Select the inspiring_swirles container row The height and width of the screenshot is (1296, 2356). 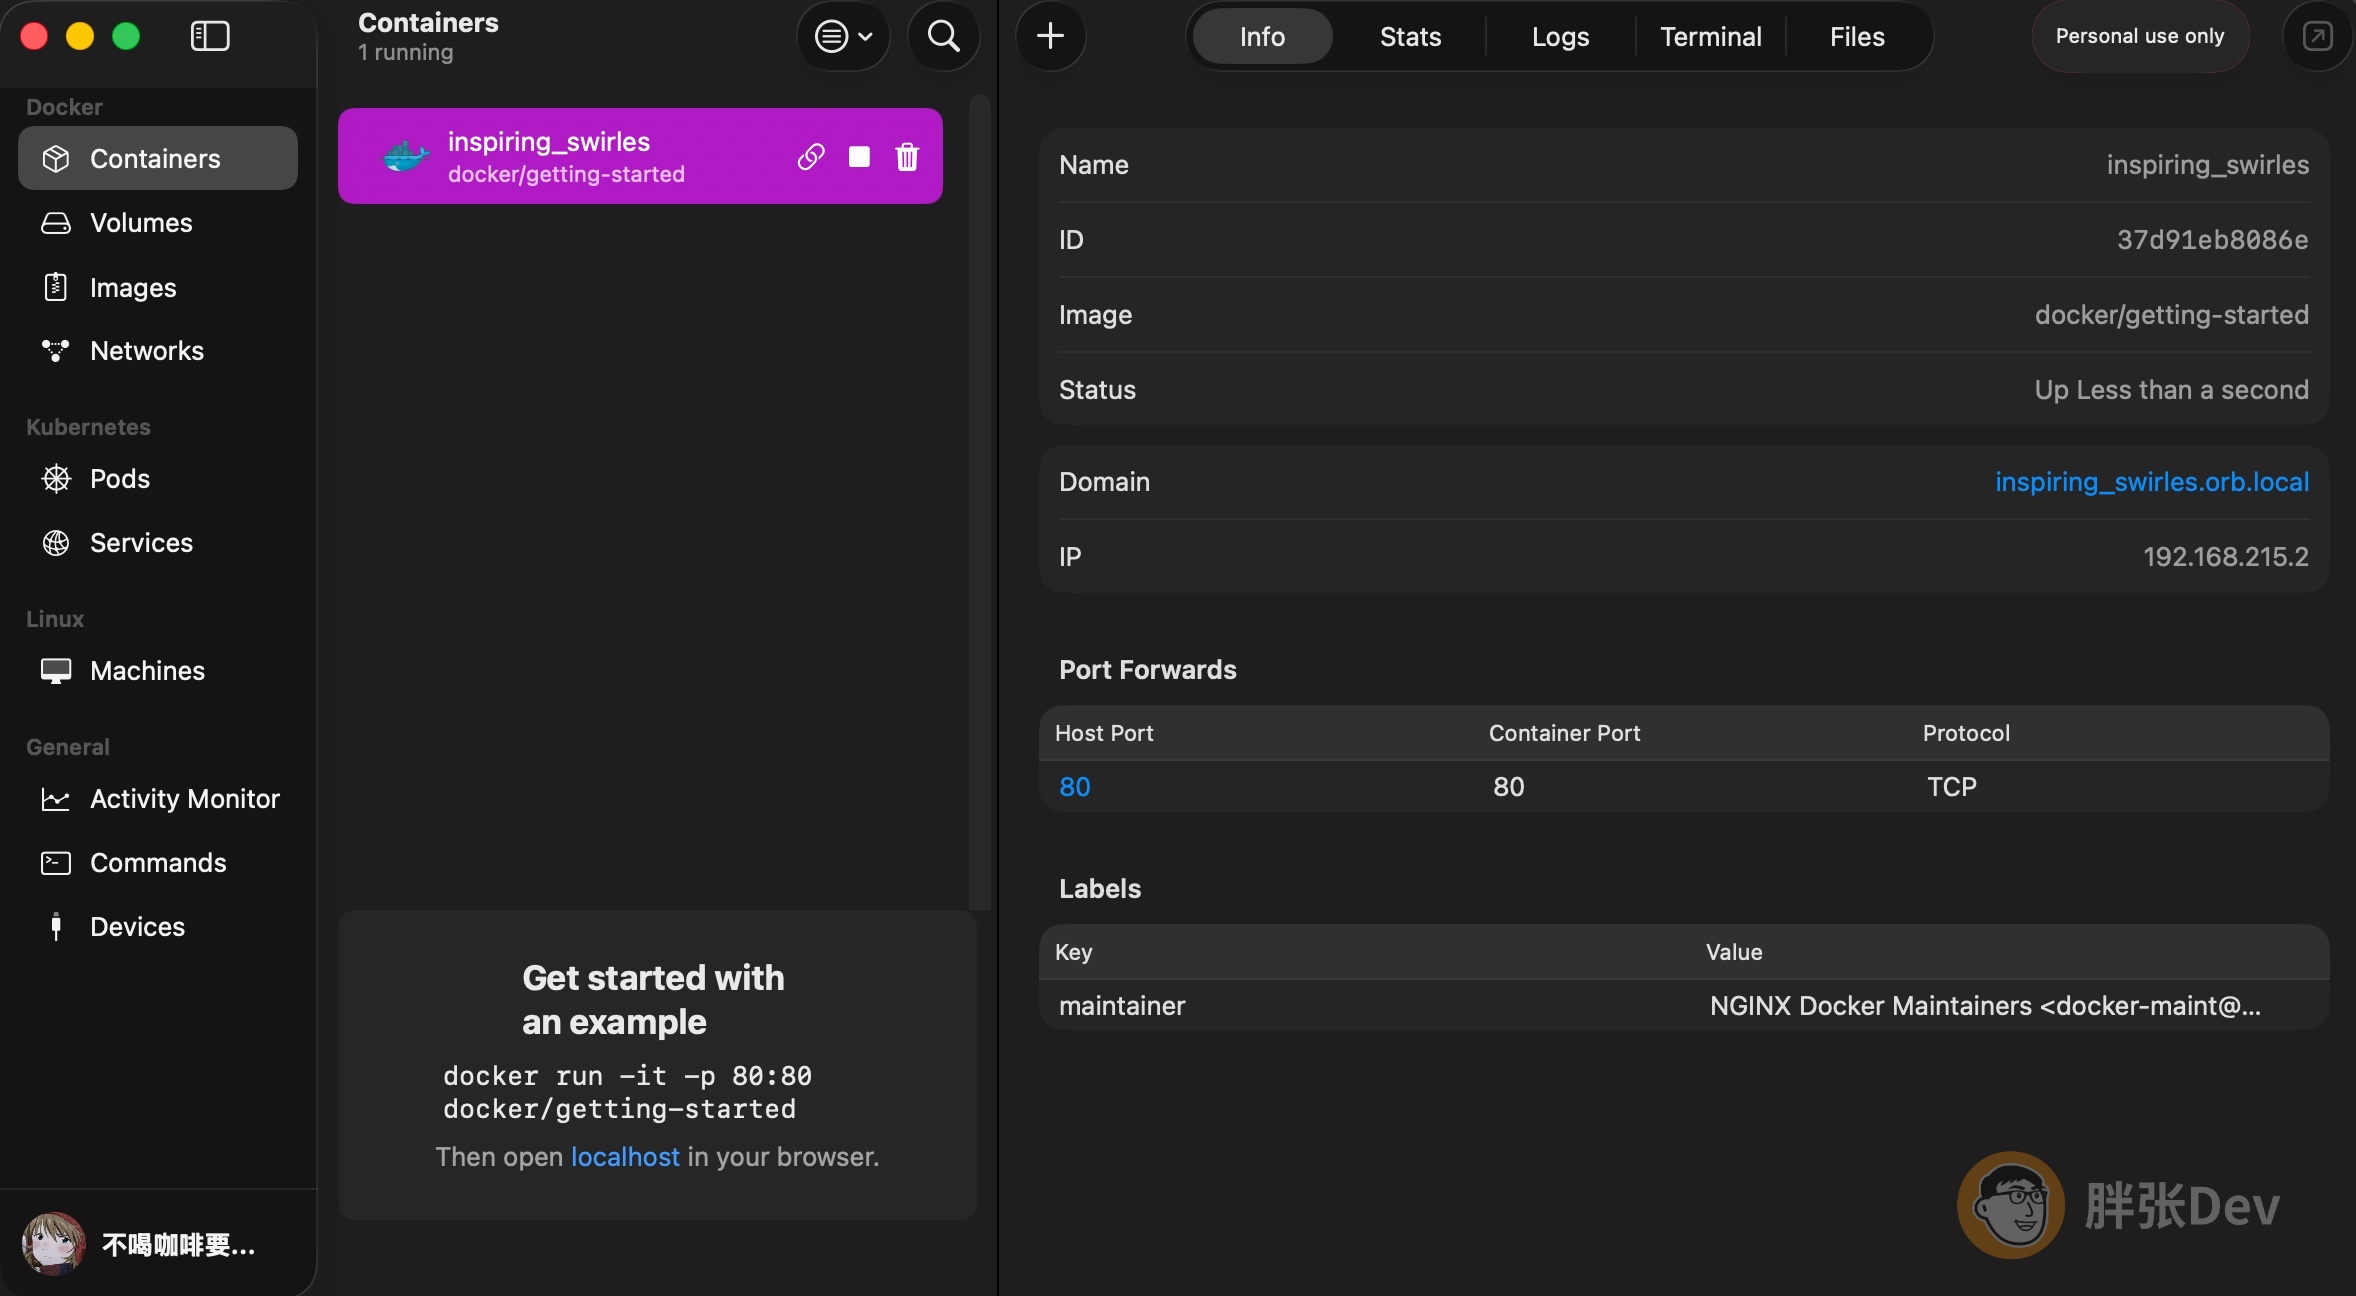point(640,156)
